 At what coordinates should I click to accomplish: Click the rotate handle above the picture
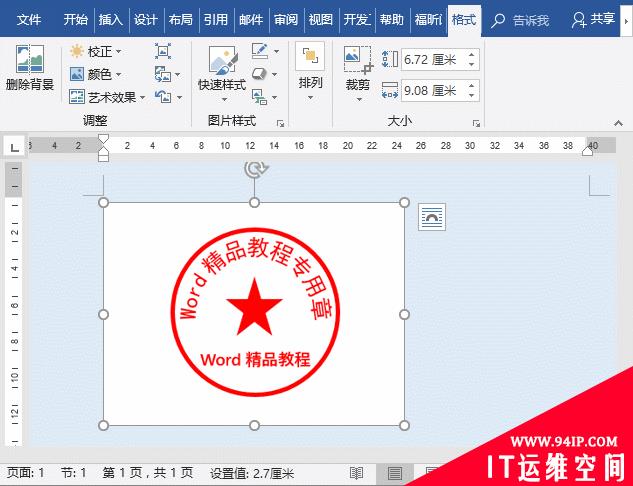pyautogui.click(x=256, y=169)
